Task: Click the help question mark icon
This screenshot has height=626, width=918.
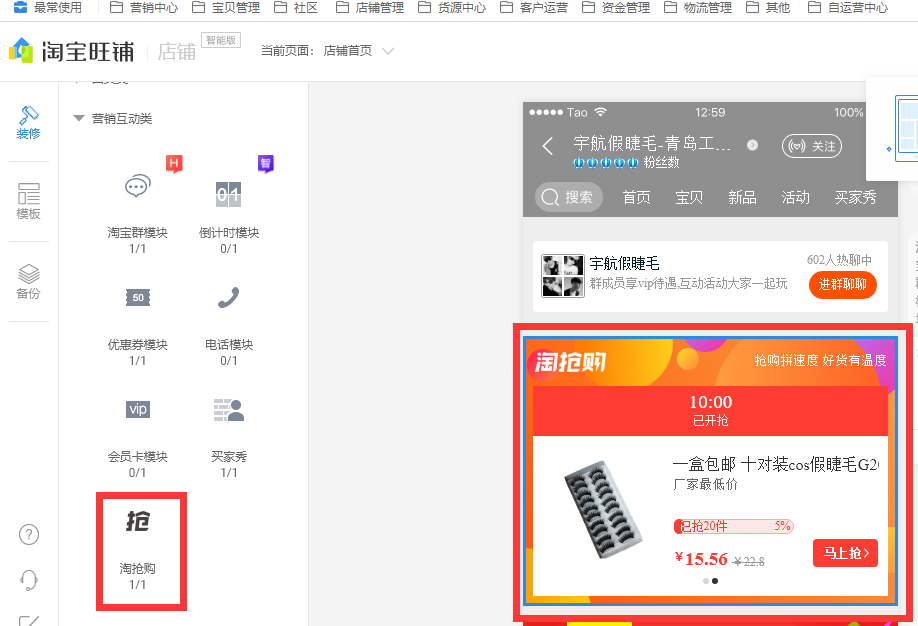Action: (29, 534)
